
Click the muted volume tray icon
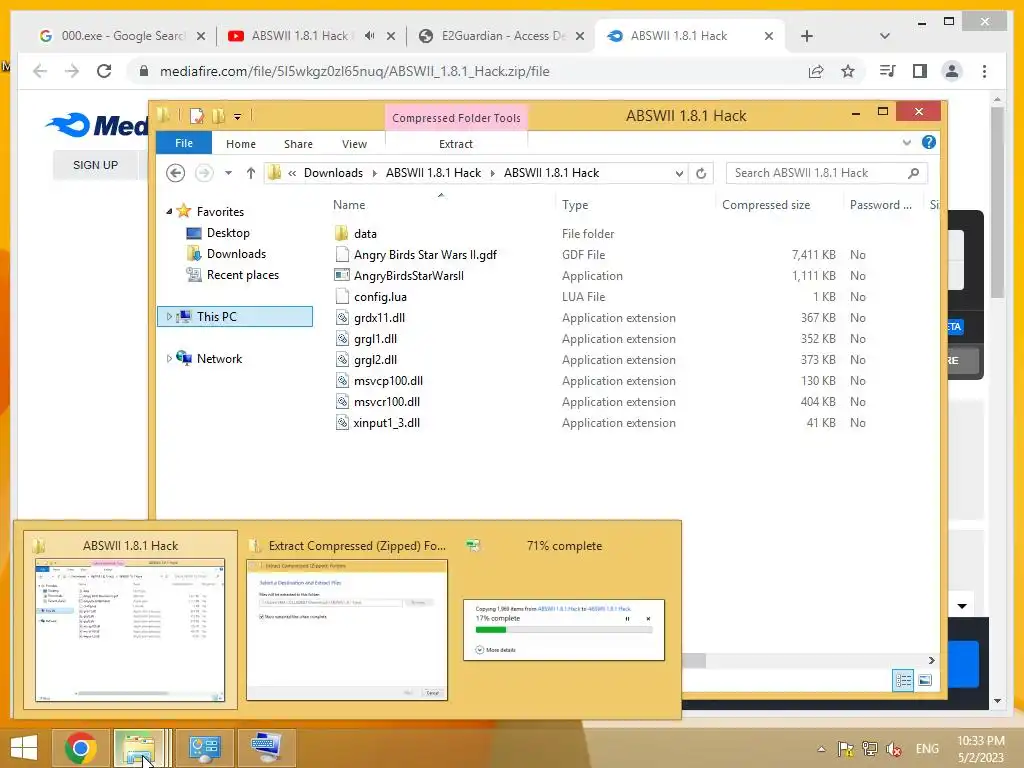point(894,749)
